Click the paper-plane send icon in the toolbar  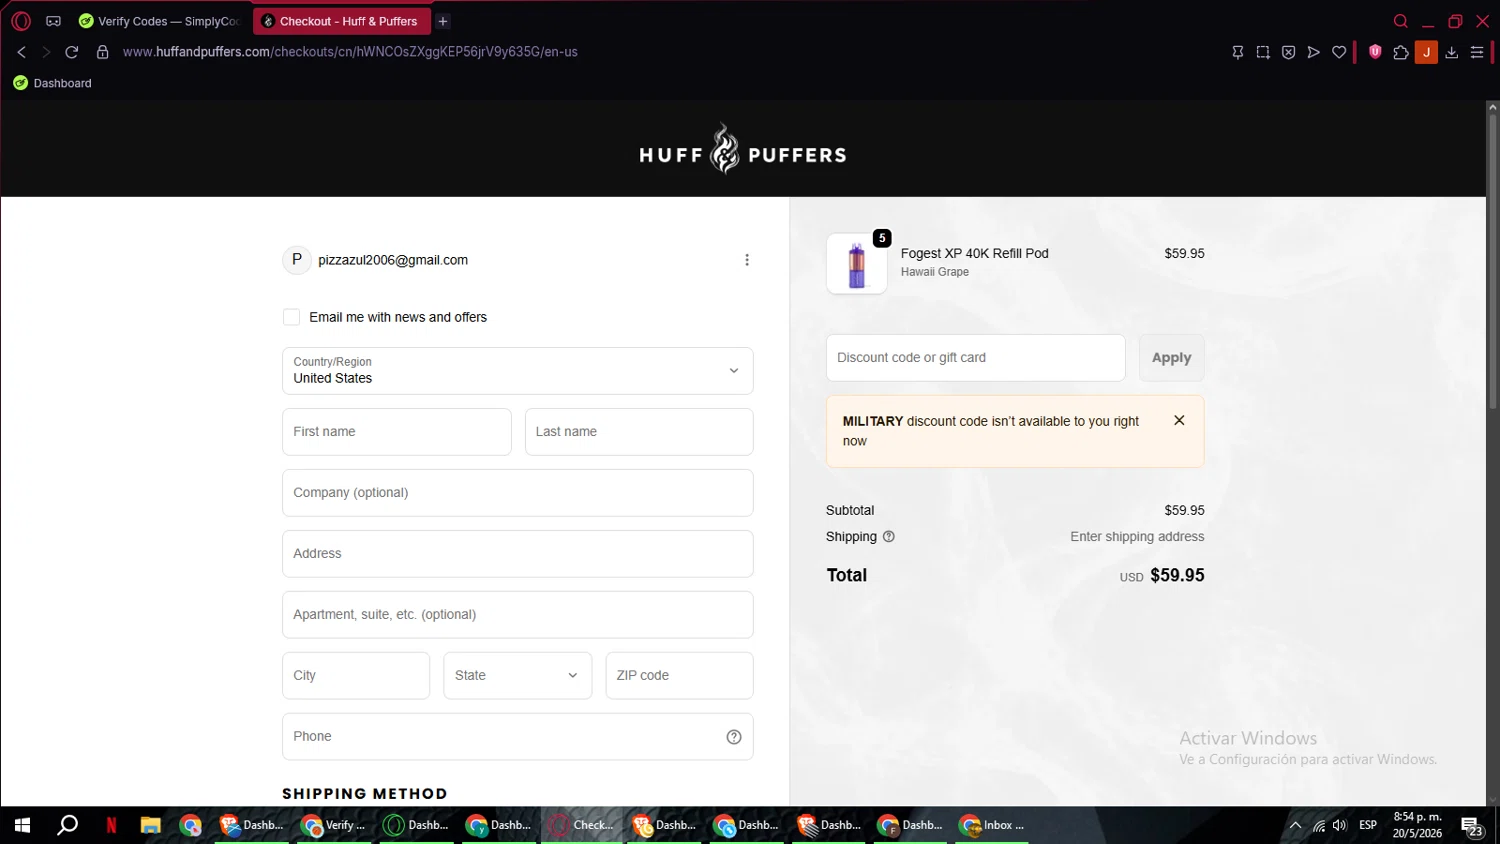1314,52
